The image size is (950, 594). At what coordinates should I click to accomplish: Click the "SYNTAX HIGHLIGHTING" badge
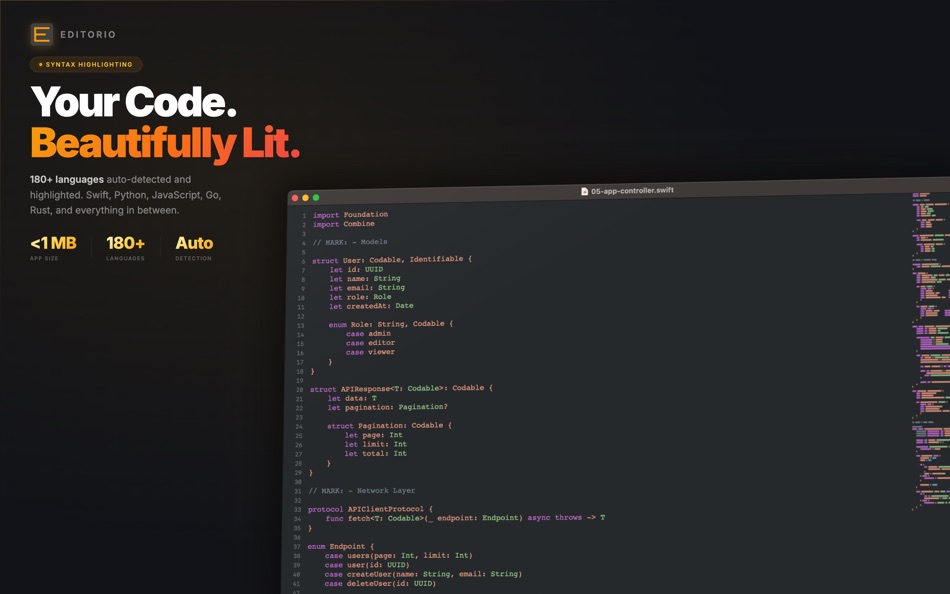click(86, 64)
